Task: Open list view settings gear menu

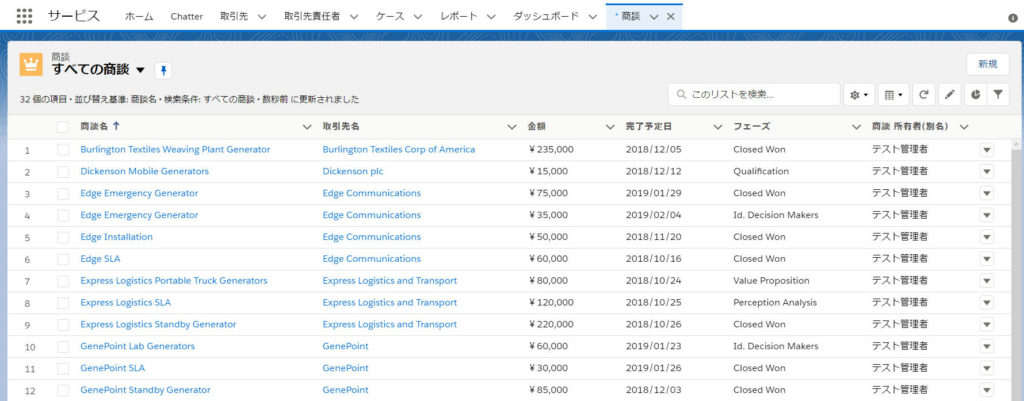Action: click(x=858, y=94)
